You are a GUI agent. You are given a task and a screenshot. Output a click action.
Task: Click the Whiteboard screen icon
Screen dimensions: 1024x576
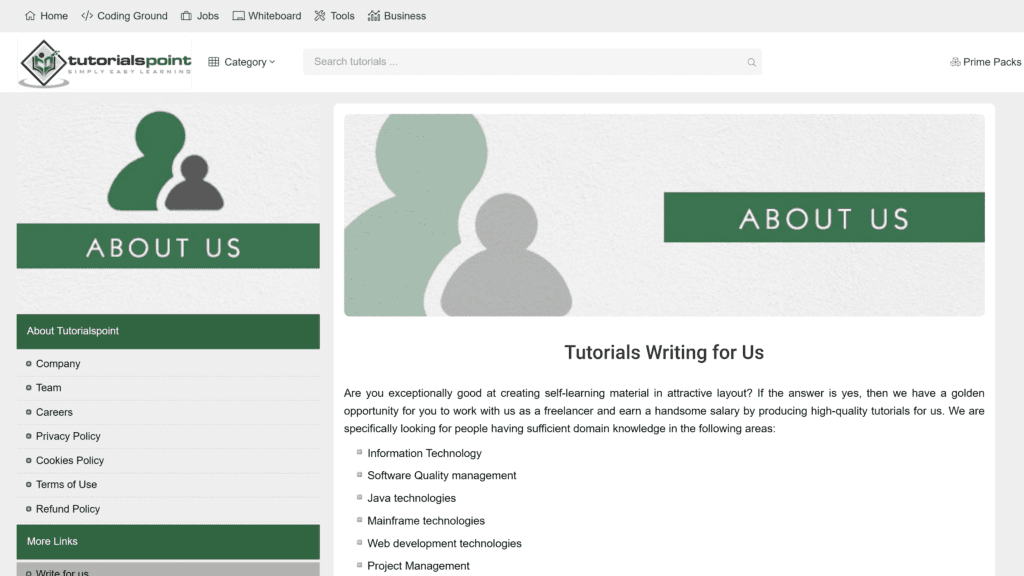click(x=238, y=16)
